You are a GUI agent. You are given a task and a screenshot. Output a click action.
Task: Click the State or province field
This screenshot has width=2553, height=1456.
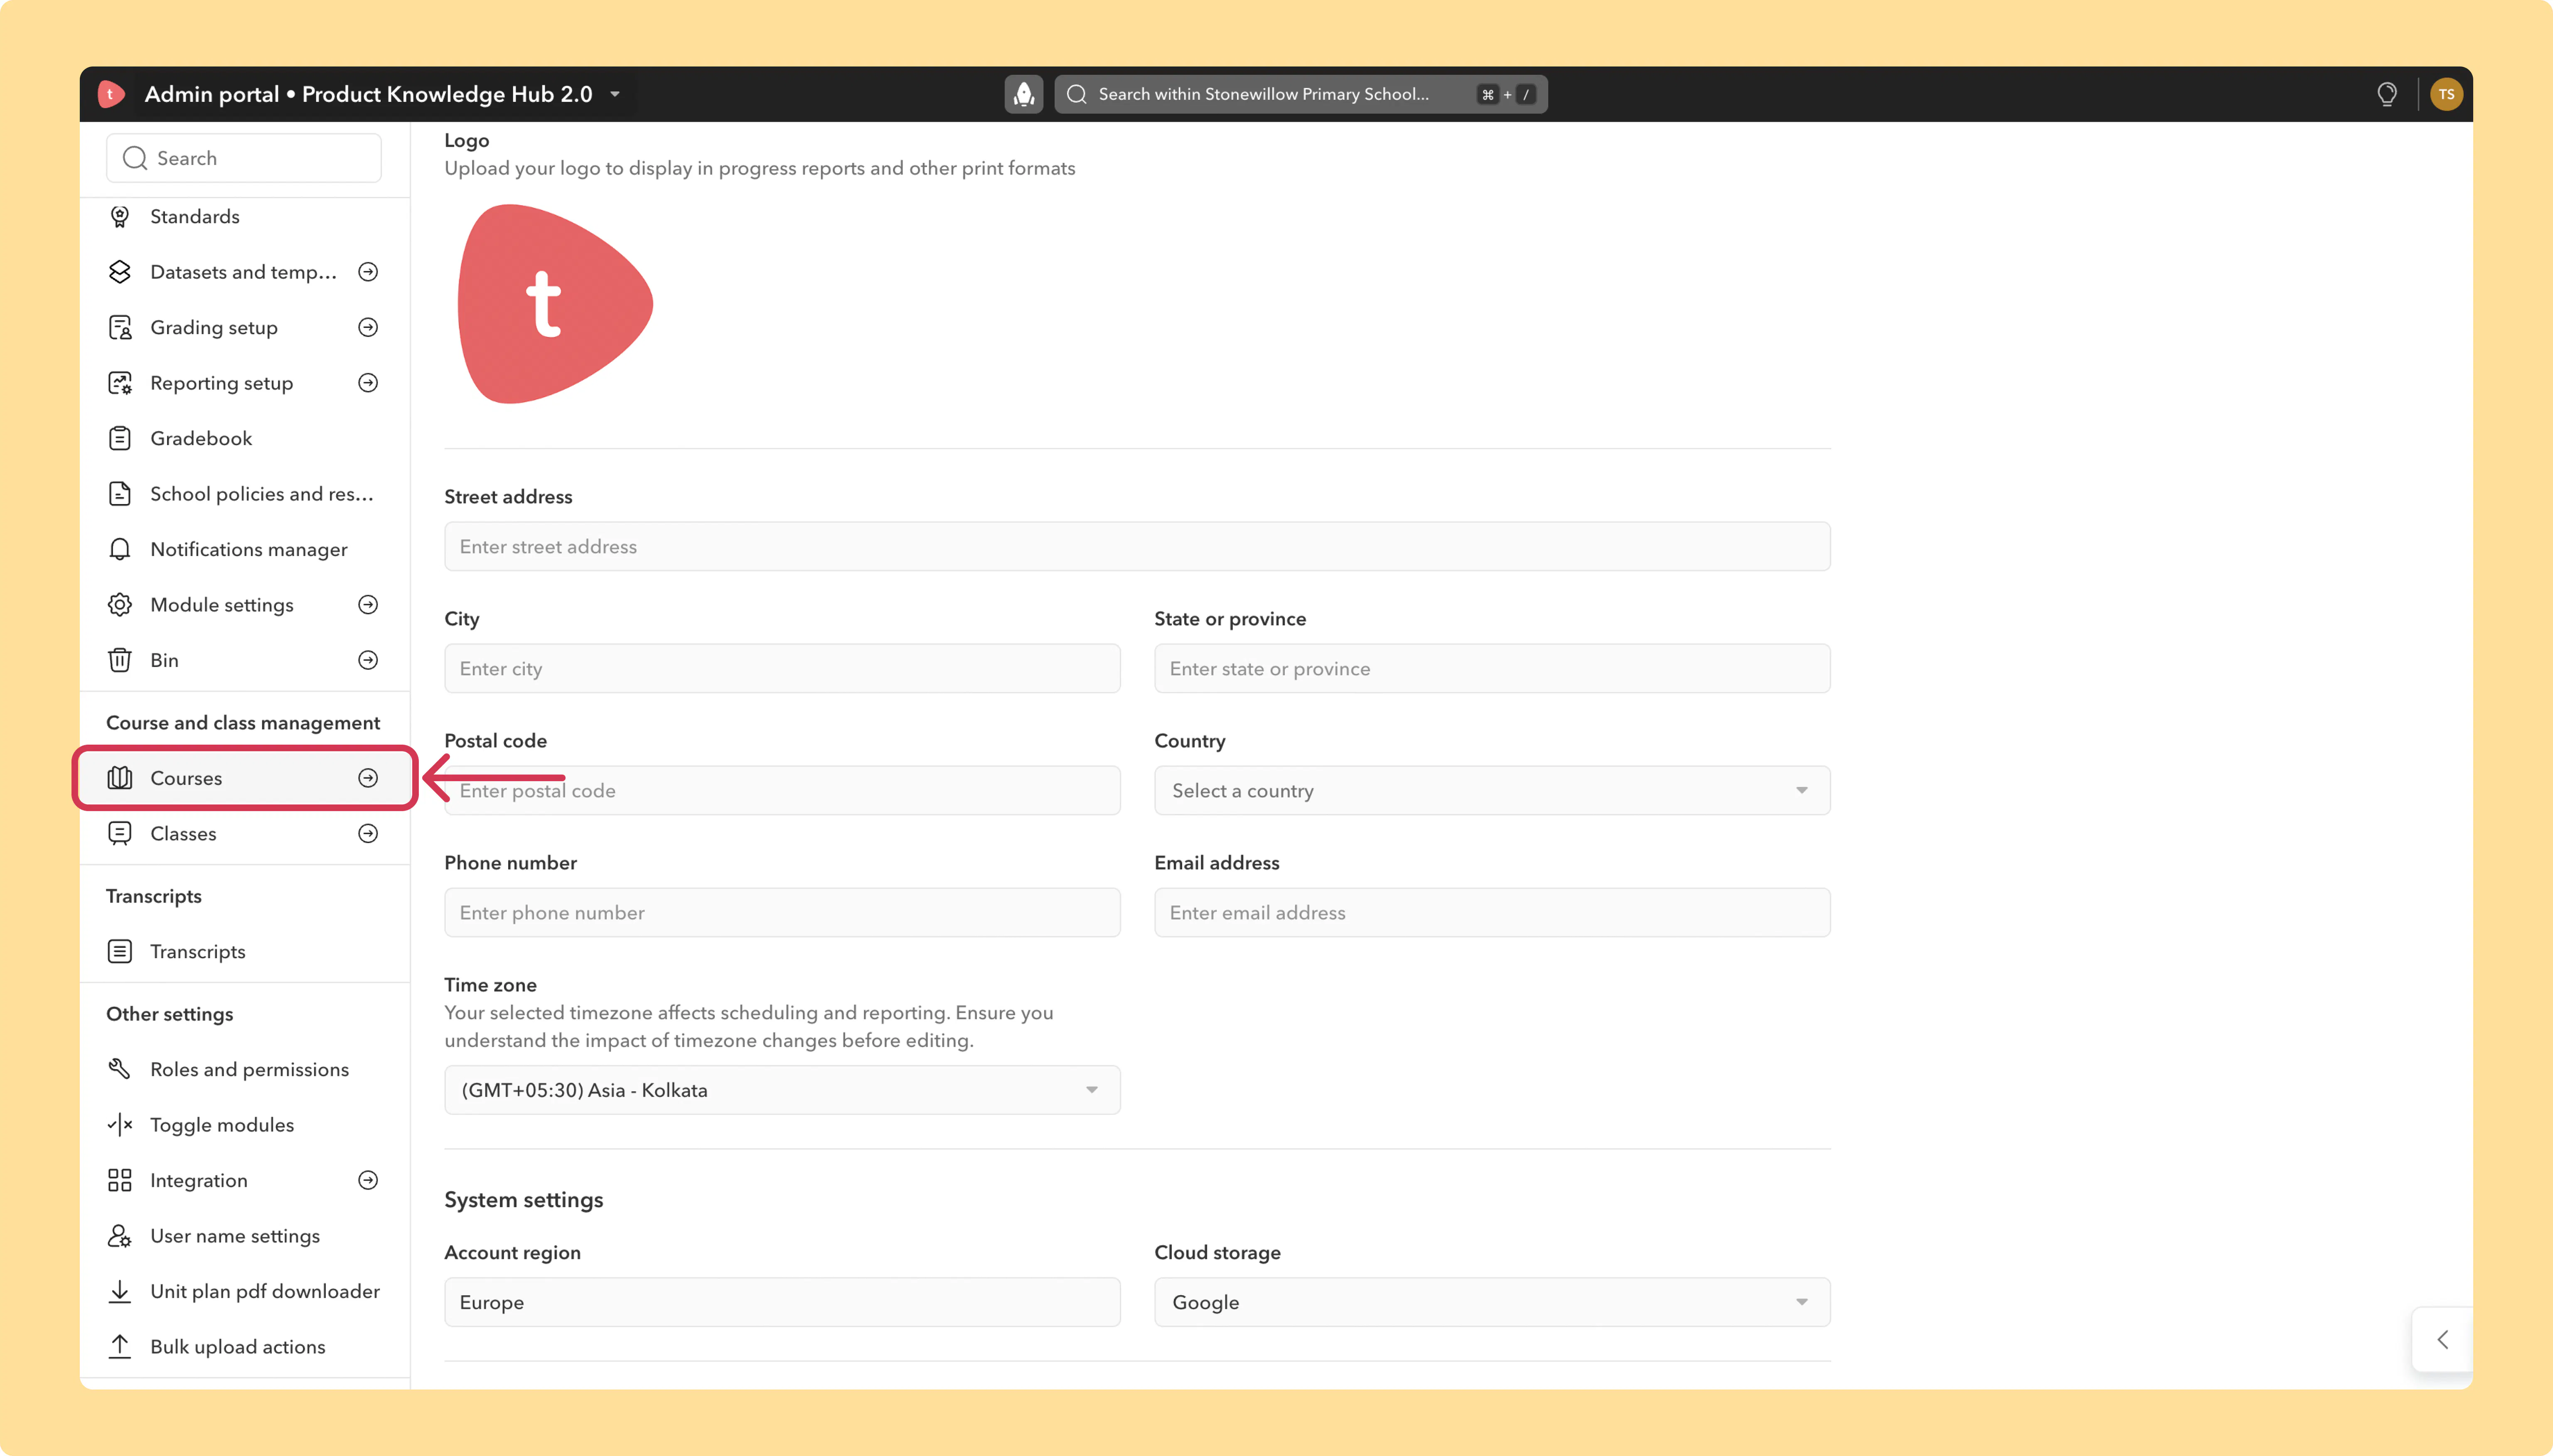point(1492,668)
